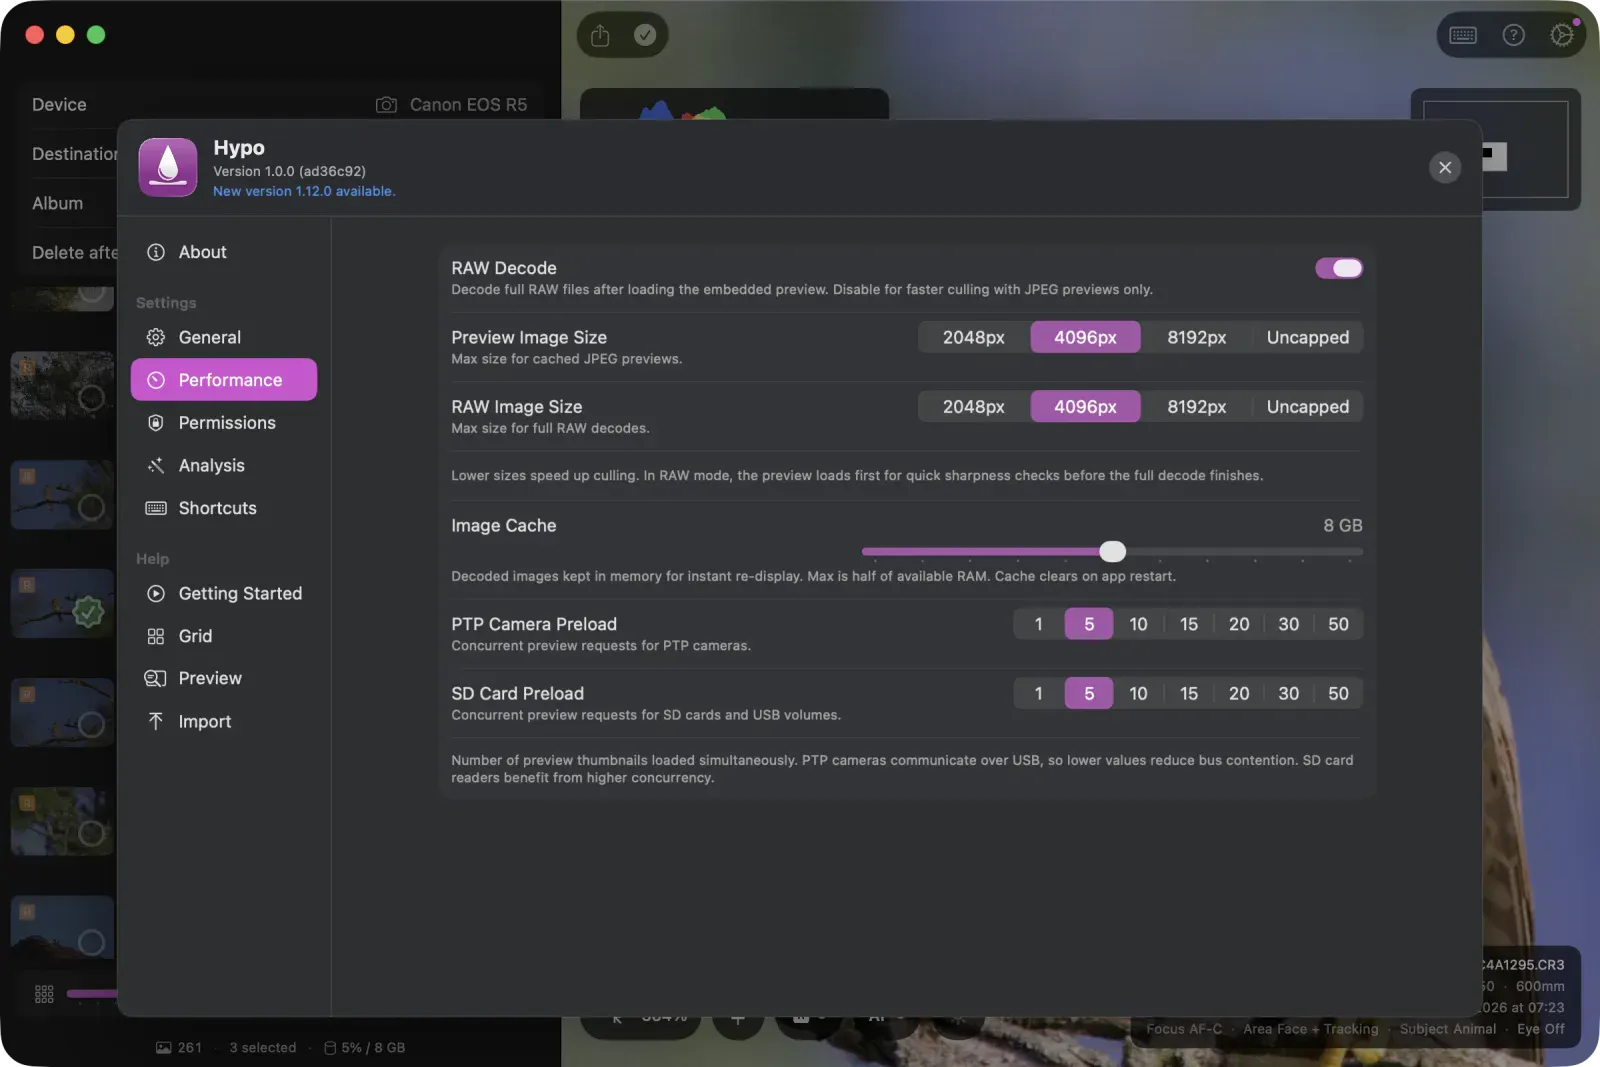Click the About info icon
Screen dimensions: 1600x1067
156,252
